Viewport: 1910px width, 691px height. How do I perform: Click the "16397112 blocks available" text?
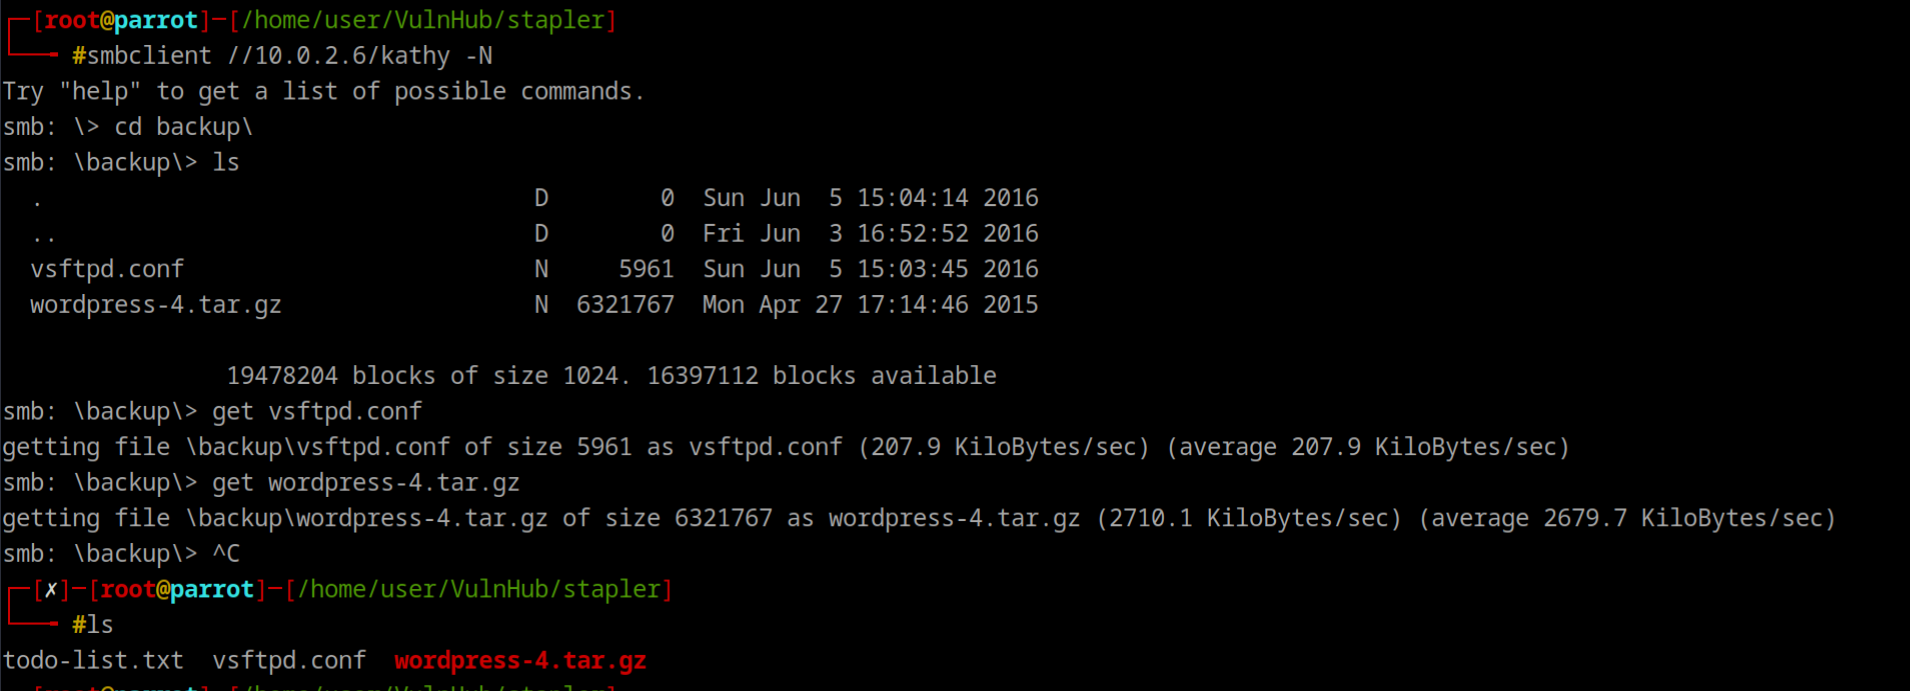point(821,376)
